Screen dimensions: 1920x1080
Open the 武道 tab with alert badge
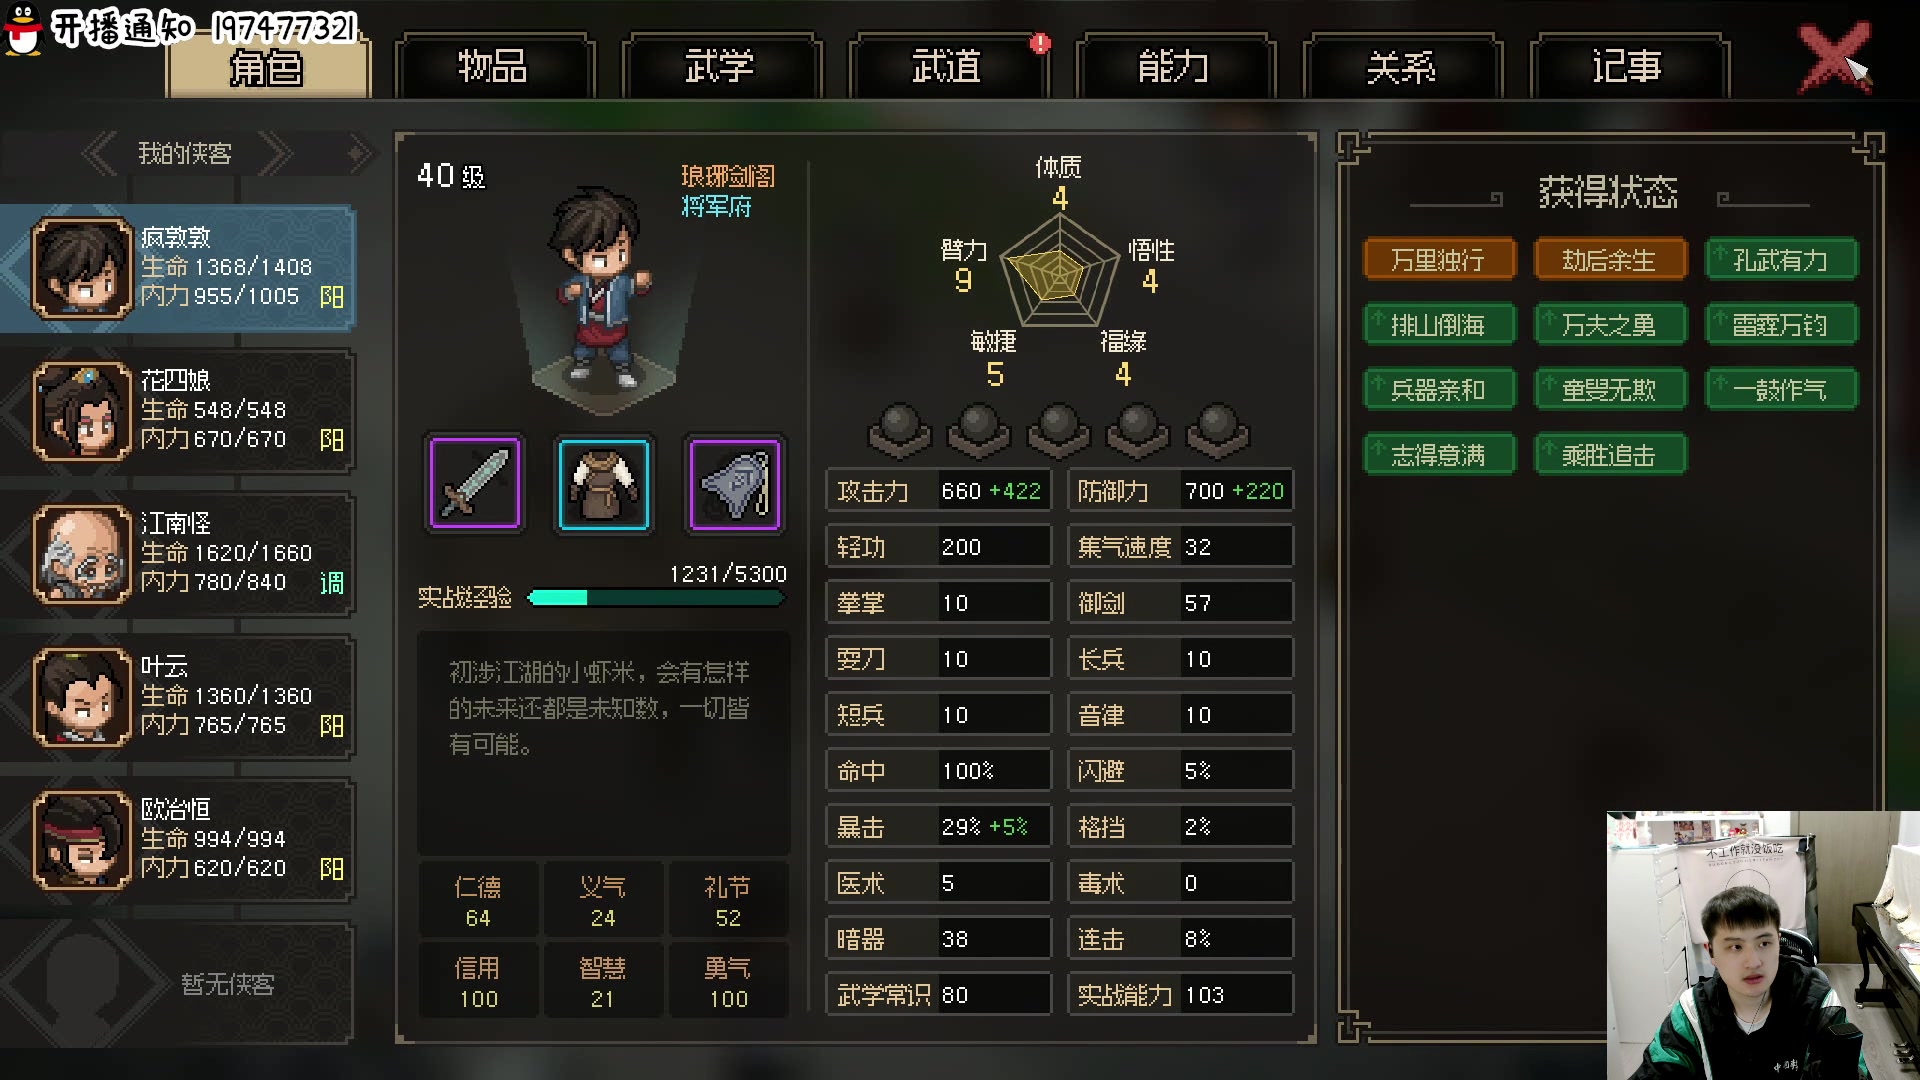(947, 66)
